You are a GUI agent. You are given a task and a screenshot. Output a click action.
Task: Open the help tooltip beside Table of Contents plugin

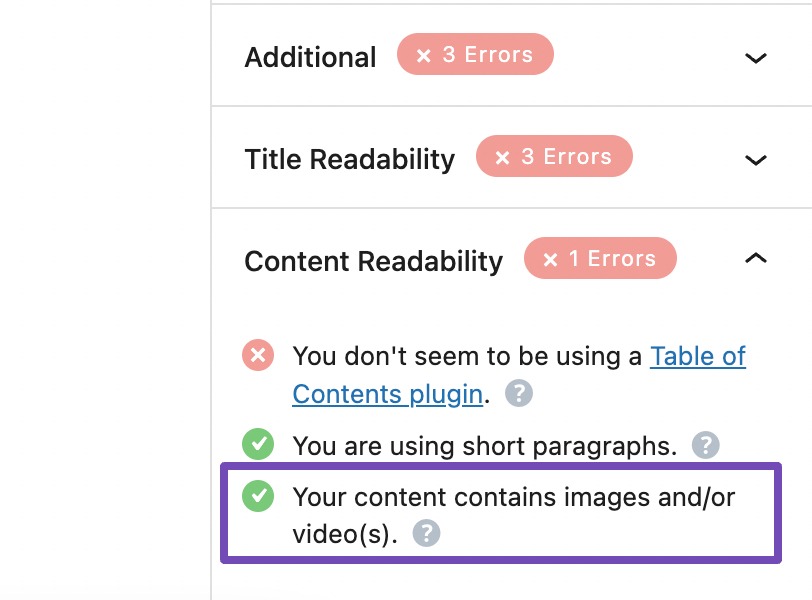tap(518, 394)
